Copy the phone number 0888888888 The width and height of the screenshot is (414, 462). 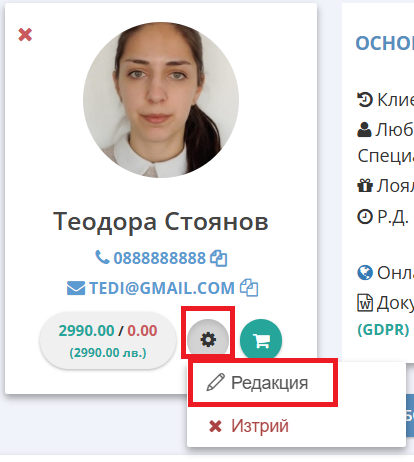[219, 258]
